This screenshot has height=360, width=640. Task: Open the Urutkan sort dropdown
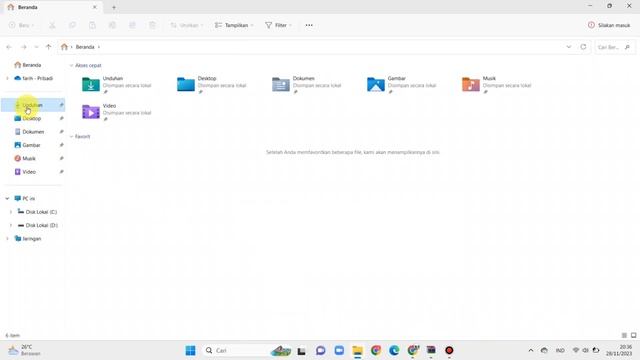(187, 25)
